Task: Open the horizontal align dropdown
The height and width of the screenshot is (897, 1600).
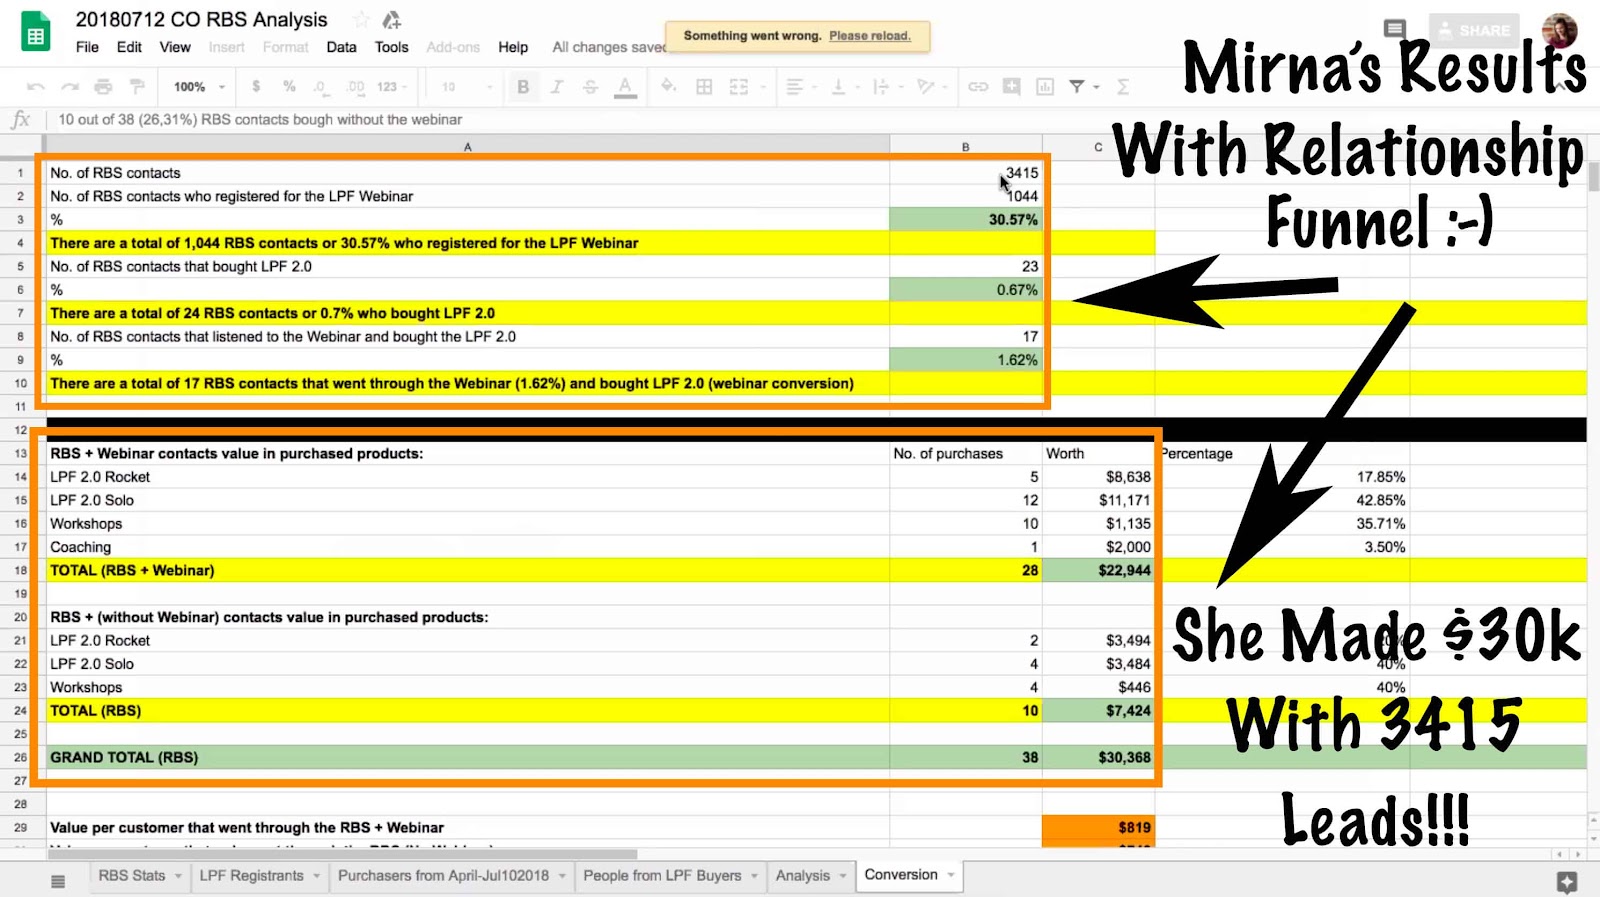Action: [800, 87]
